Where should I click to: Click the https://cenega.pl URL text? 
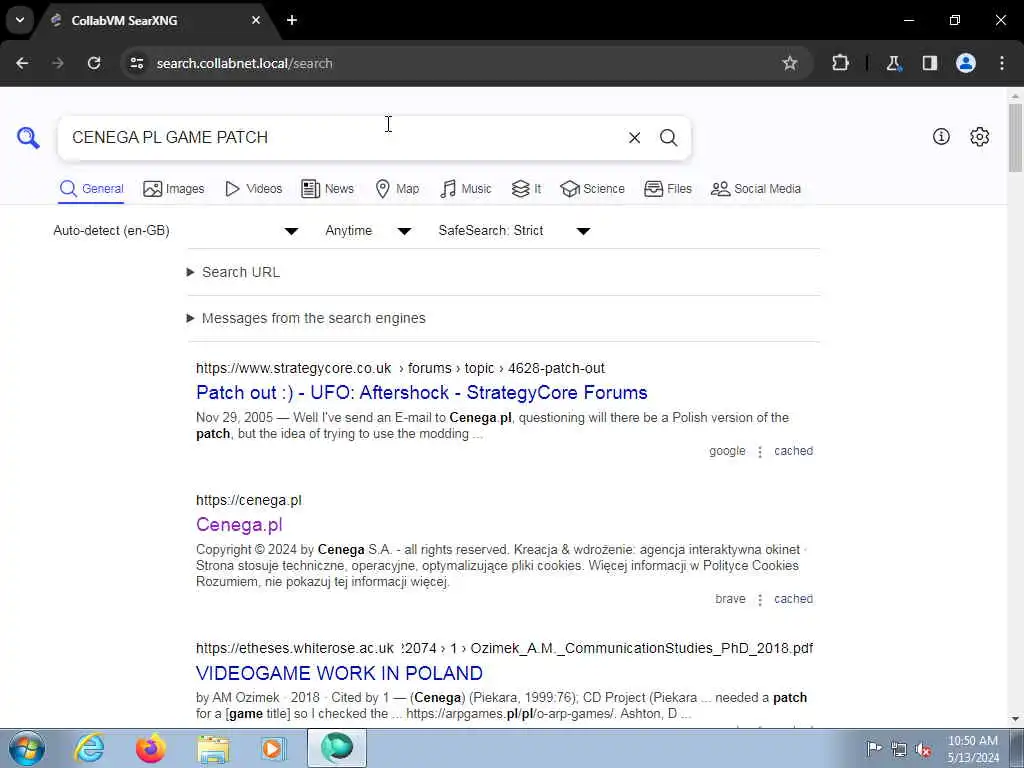coord(249,500)
